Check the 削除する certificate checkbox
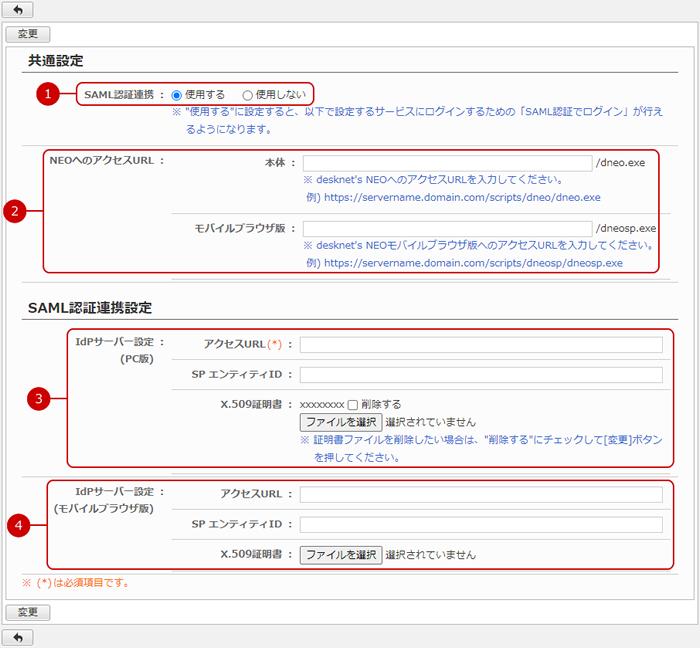This screenshot has height=648, width=700. (352, 404)
